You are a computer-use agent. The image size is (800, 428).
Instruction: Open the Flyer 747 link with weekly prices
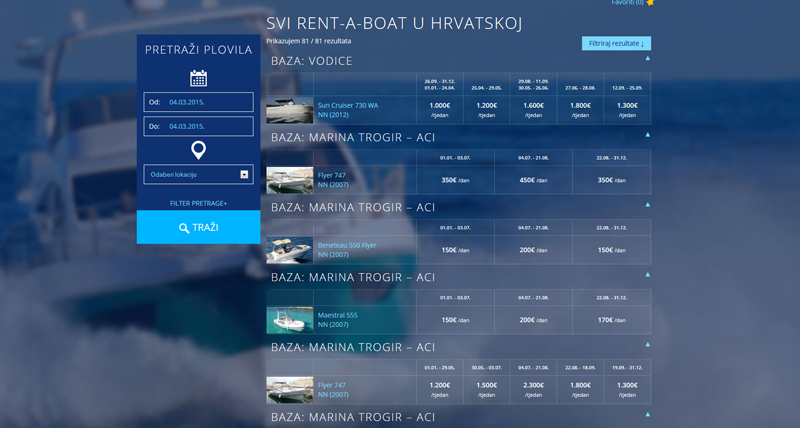(x=332, y=385)
